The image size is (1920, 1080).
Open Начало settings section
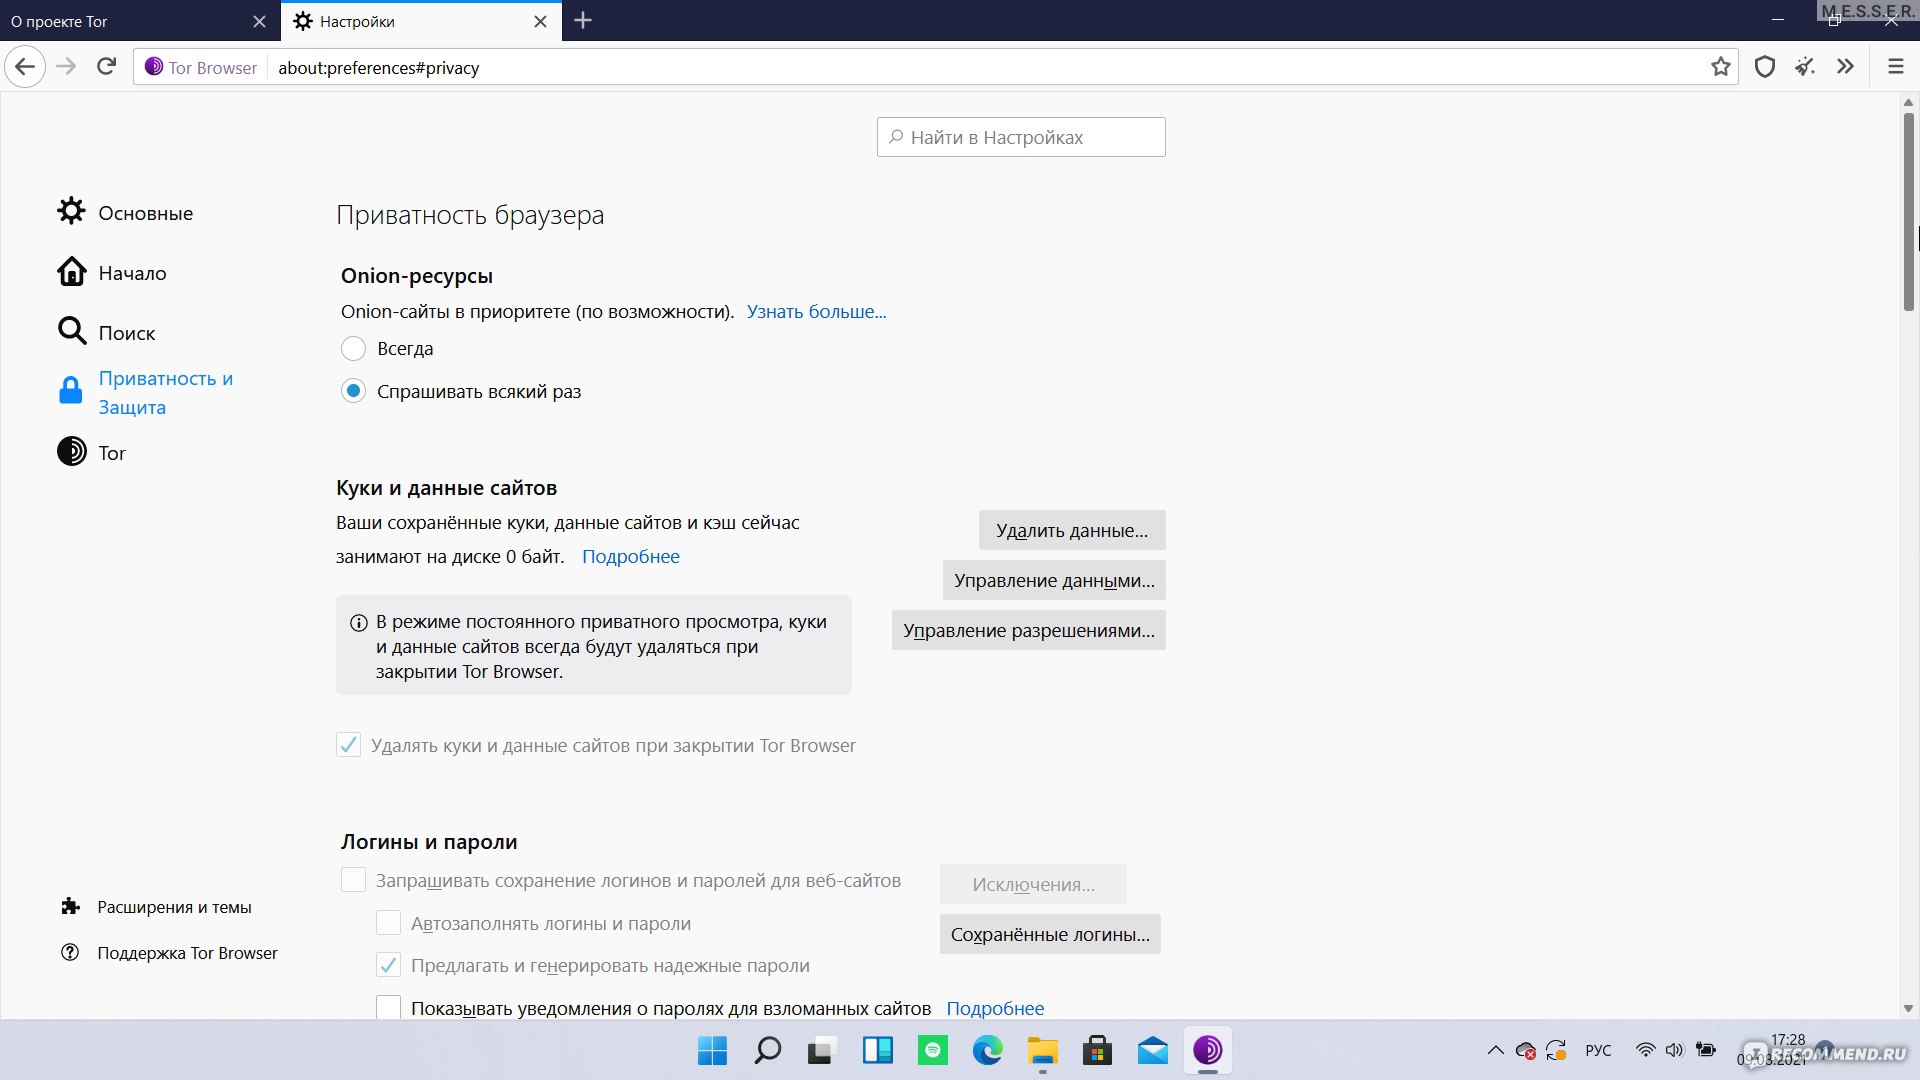coord(132,272)
